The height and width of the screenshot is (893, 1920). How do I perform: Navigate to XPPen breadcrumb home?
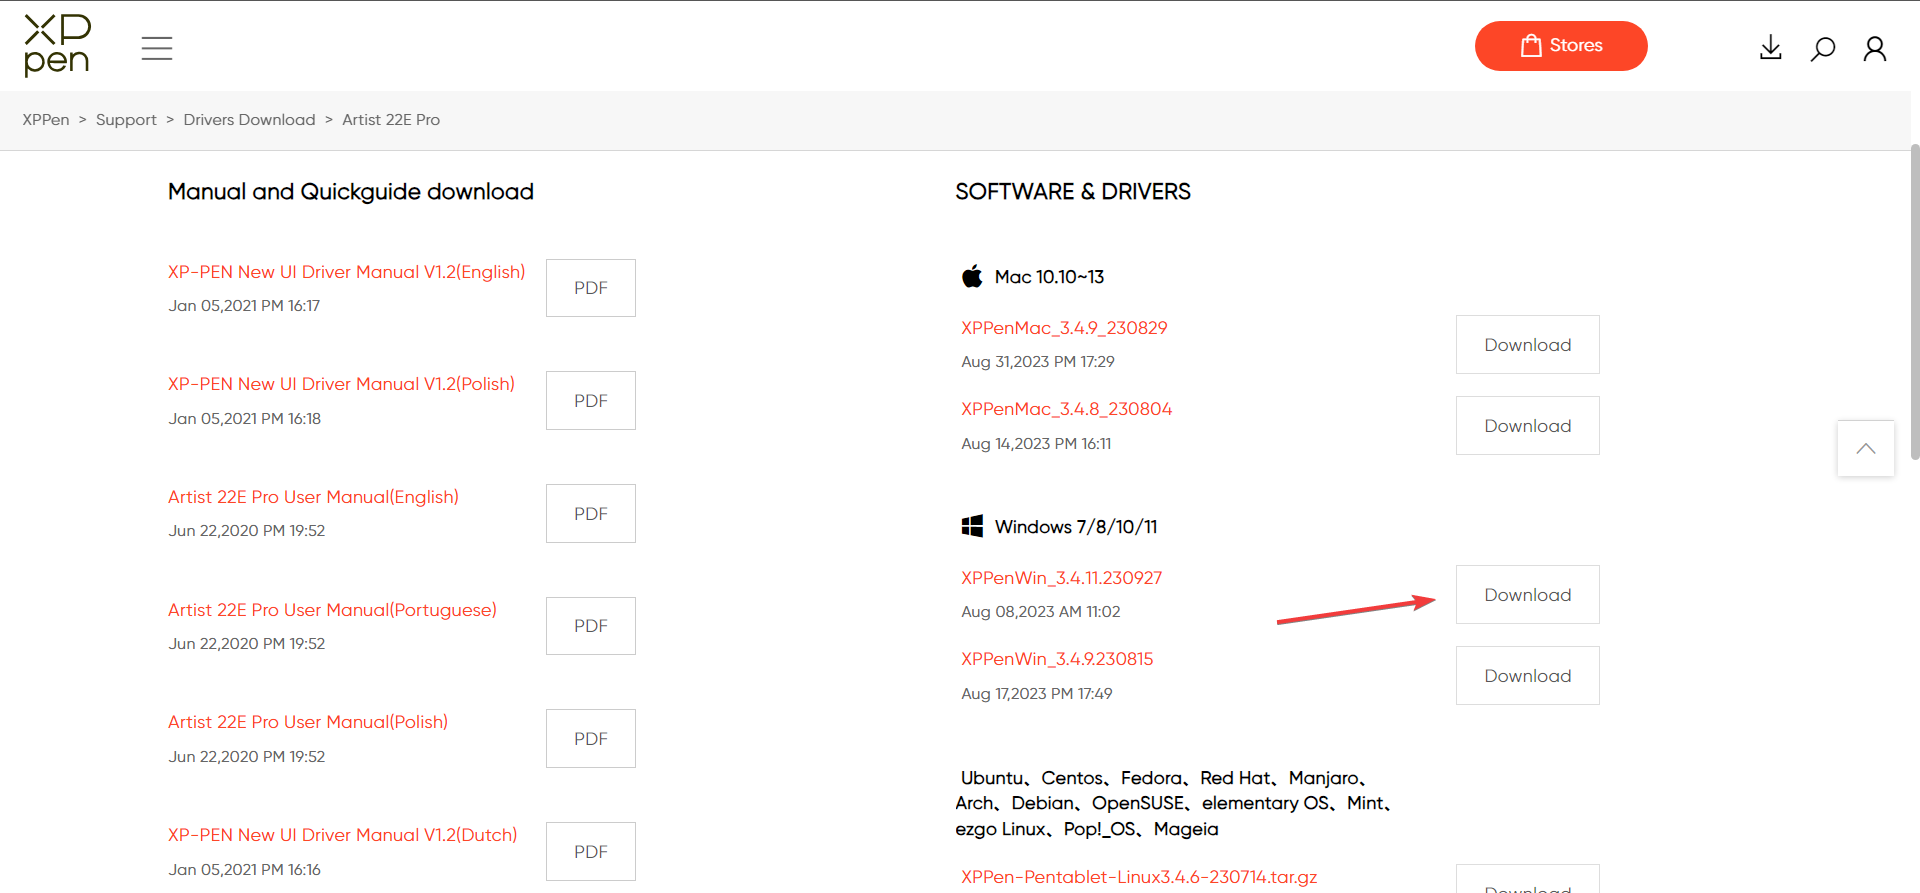point(46,120)
